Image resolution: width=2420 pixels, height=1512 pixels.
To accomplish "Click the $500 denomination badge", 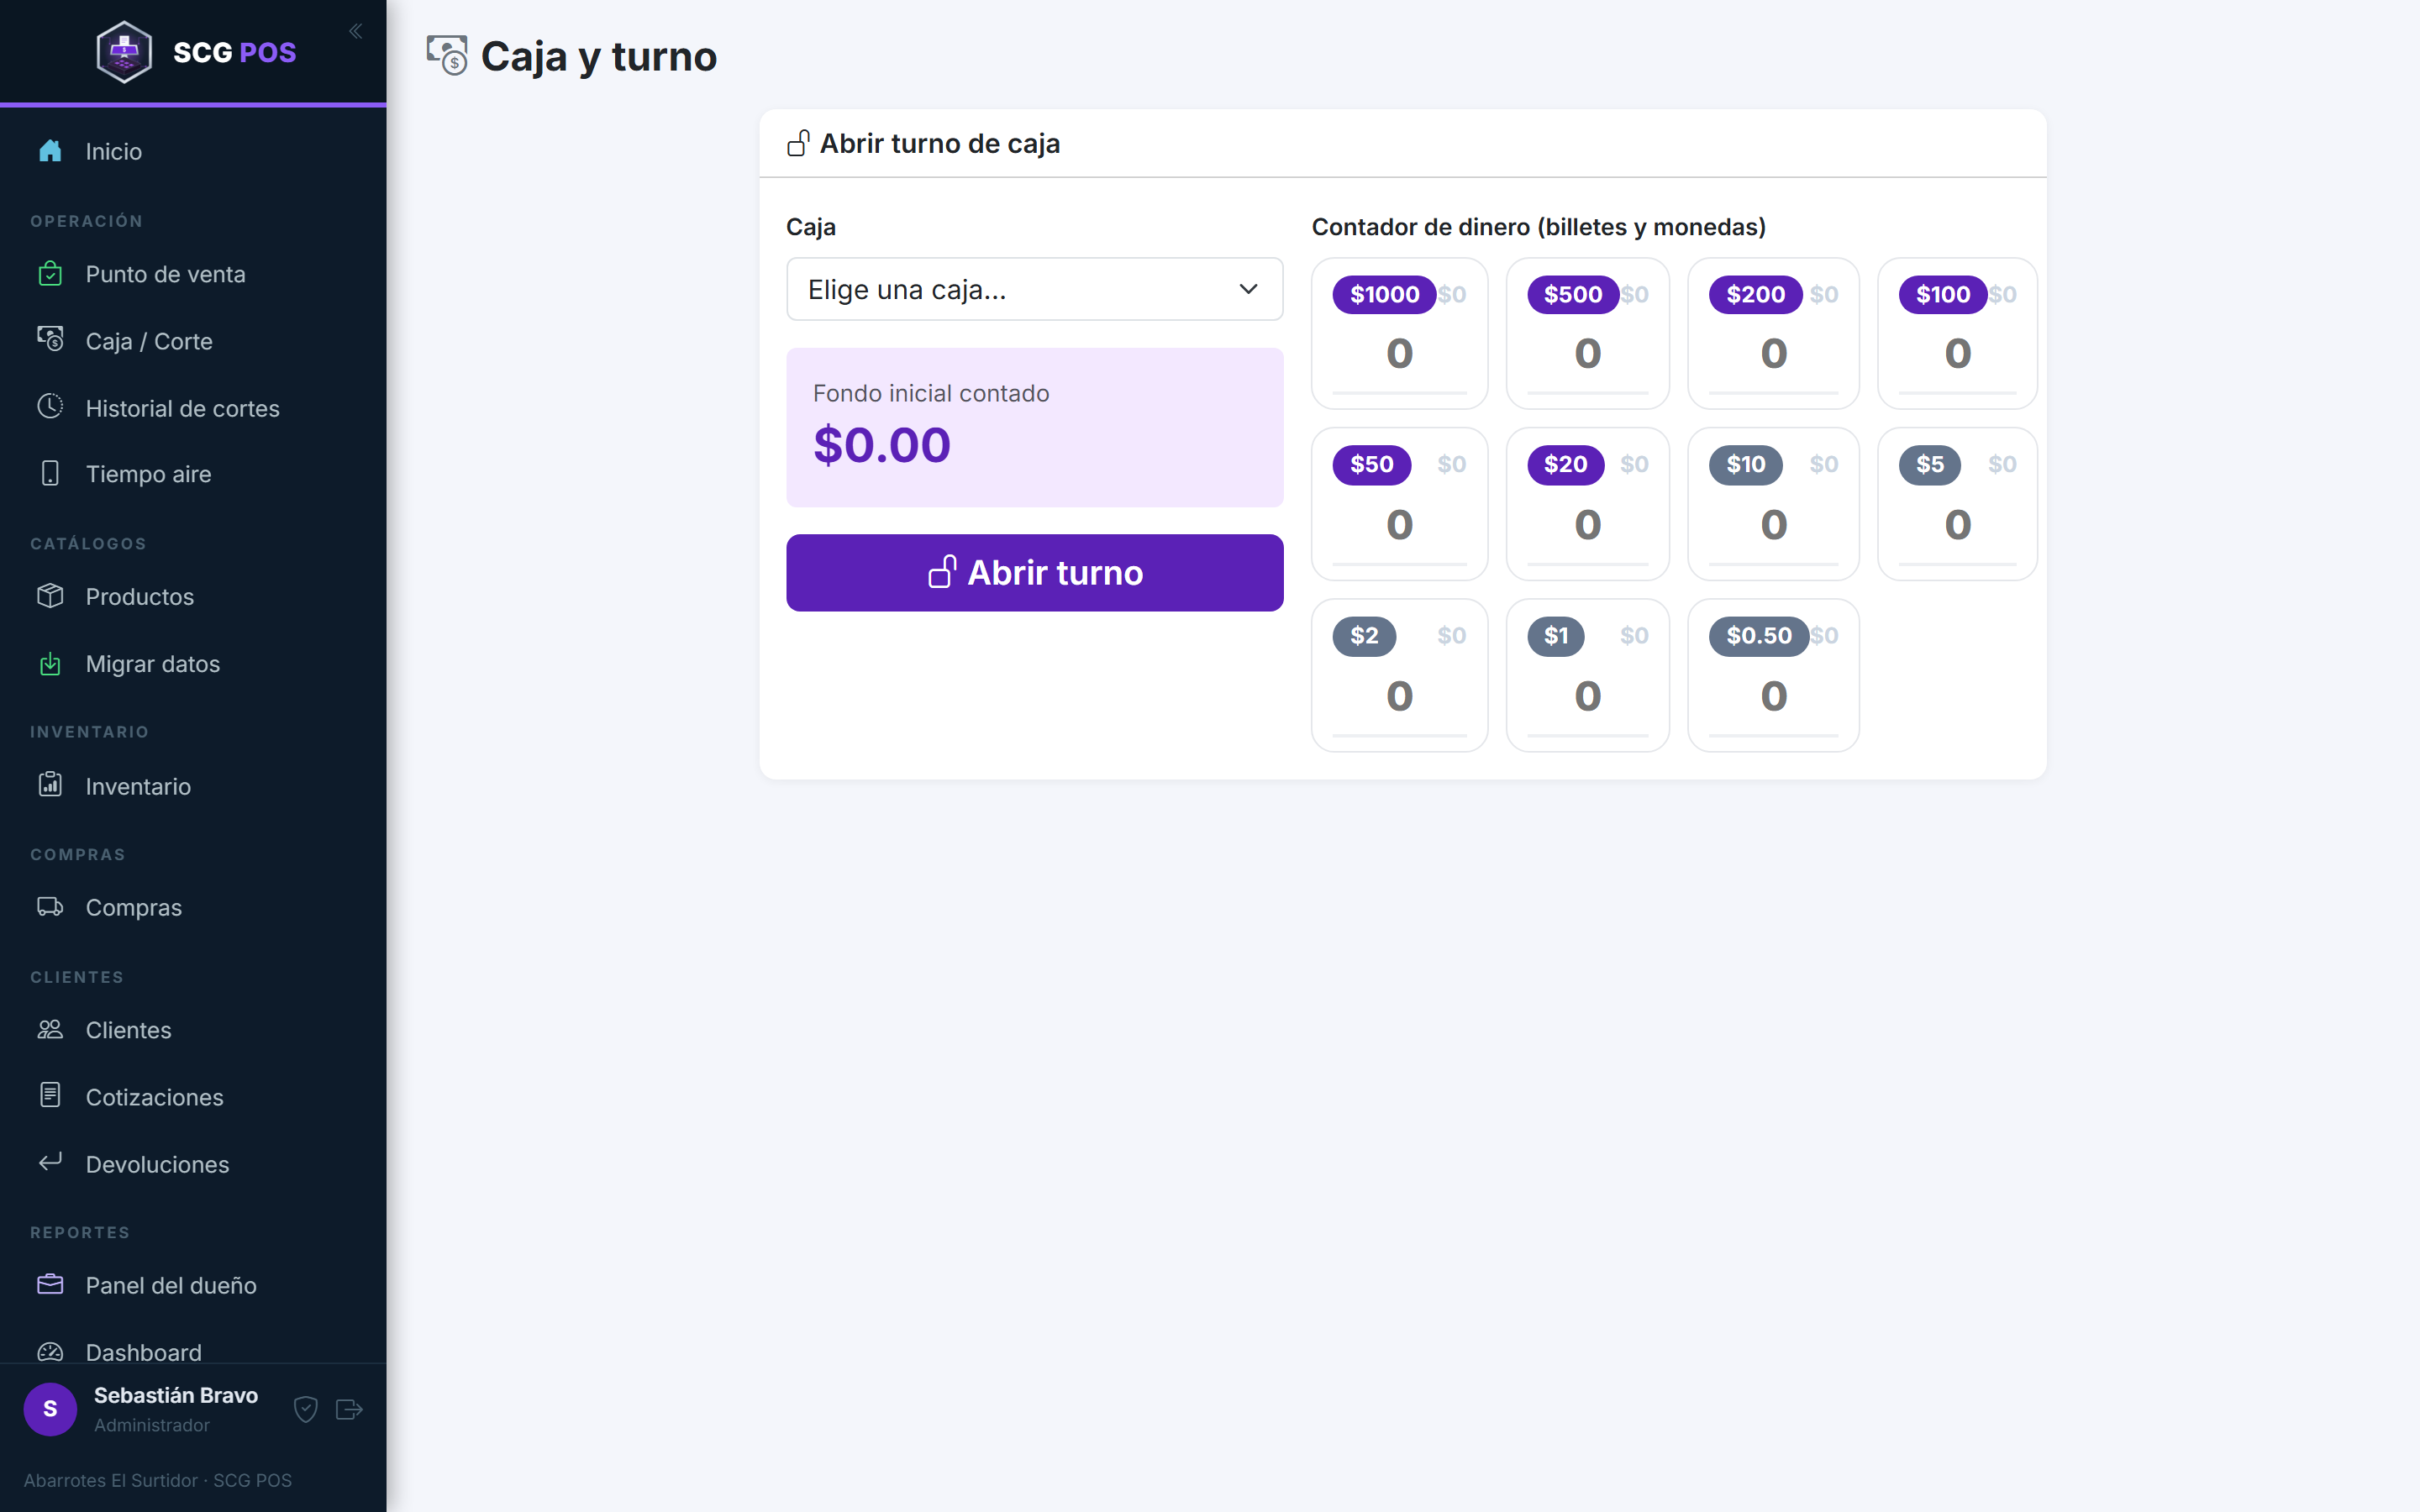I will coord(1572,294).
